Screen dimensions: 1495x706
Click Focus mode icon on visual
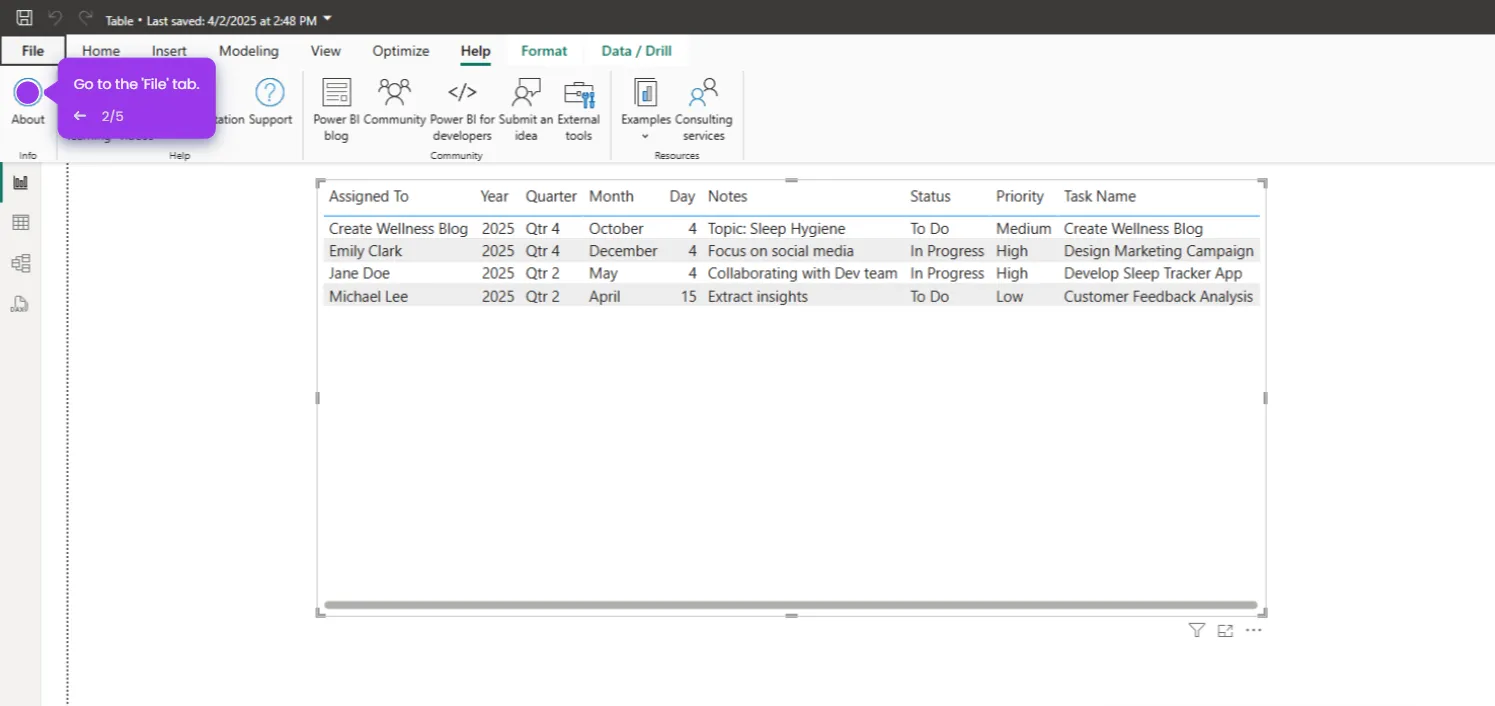1225,630
